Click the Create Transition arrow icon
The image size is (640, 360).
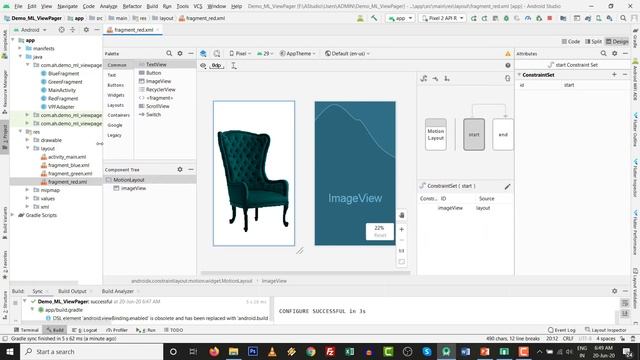436,78
